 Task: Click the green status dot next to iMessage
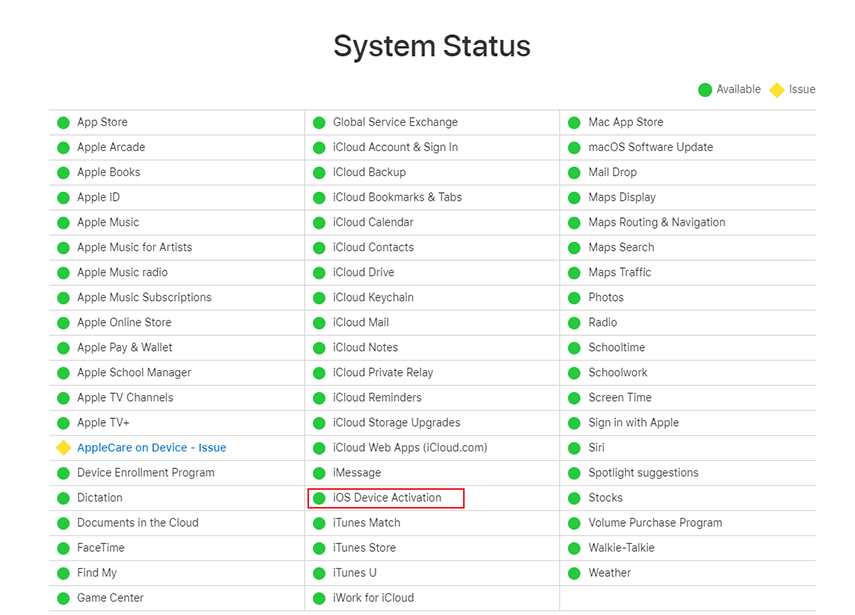(x=319, y=473)
